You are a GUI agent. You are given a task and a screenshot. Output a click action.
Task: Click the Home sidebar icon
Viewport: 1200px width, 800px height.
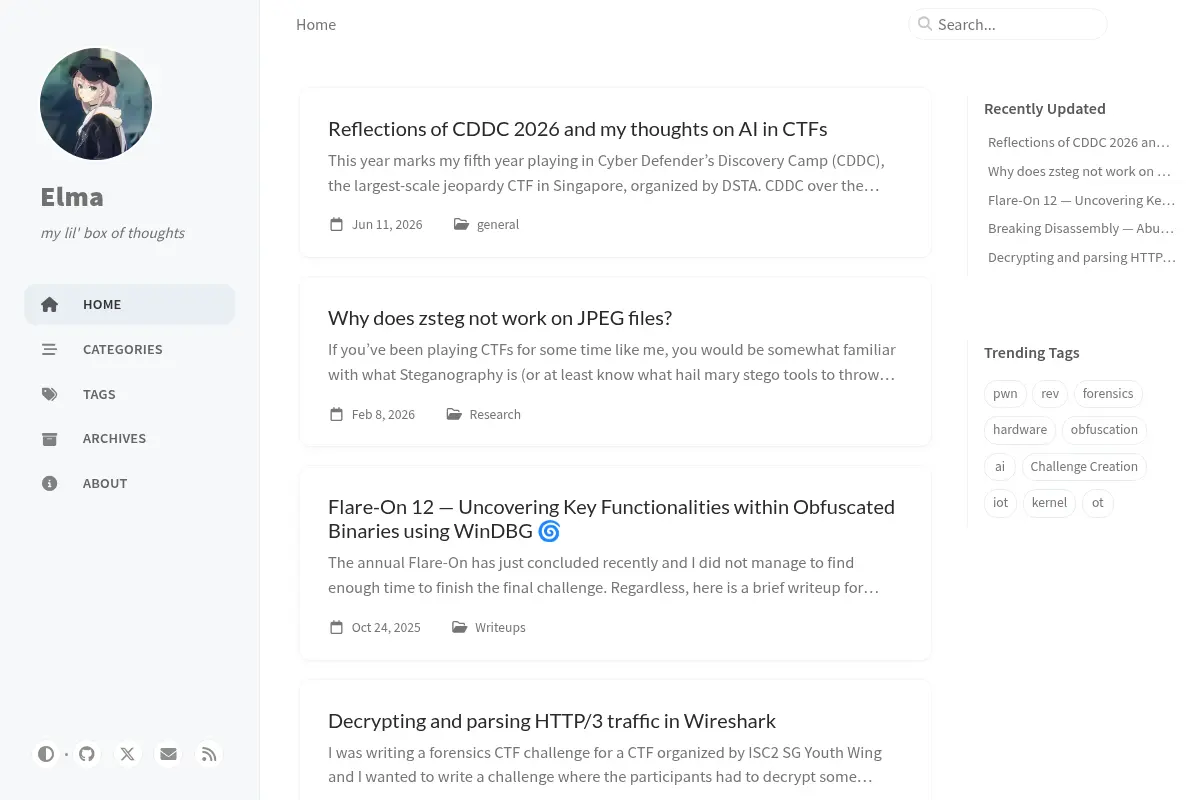50,305
